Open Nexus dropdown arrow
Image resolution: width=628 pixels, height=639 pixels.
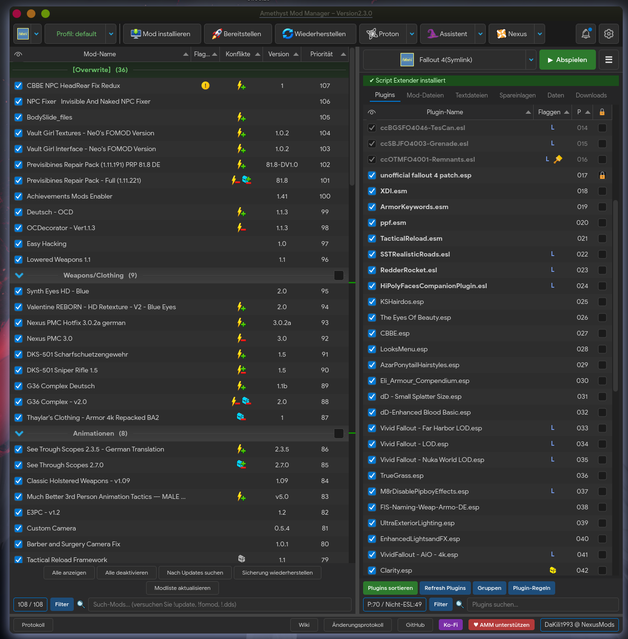coord(540,34)
